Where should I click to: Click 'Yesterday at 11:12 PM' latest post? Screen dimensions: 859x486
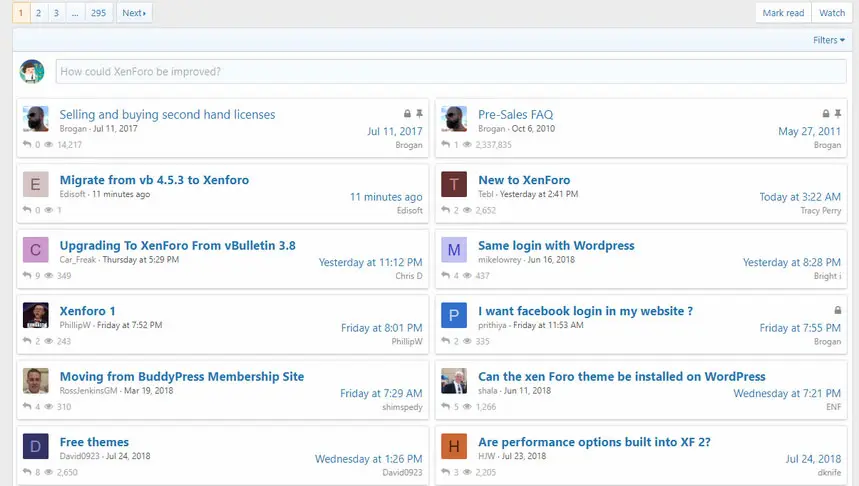pyautogui.click(x=370, y=262)
